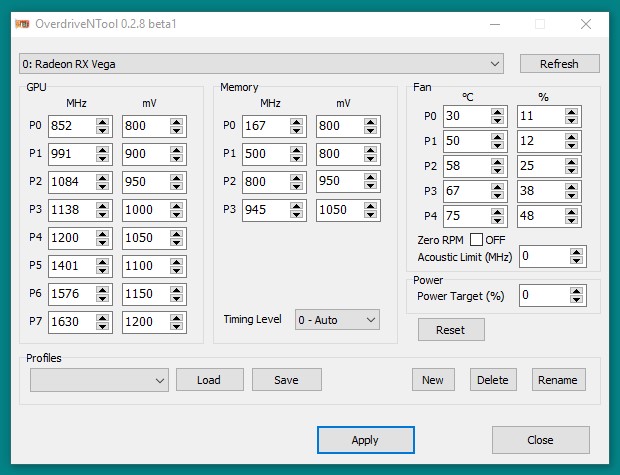This screenshot has height=475, width=620.
Task: Increase Memory P2 mV with up arrow
Action: (370, 178)
